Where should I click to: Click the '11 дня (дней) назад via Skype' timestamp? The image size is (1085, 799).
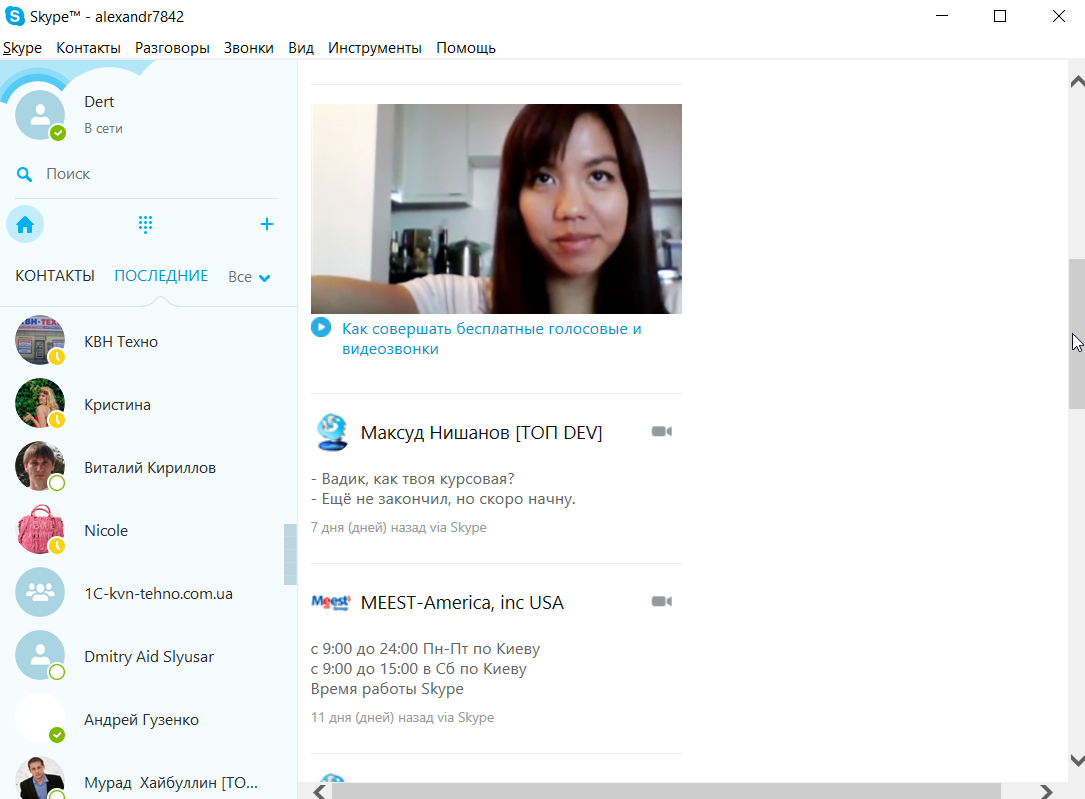pyautogui.click(x=403, y=717)
